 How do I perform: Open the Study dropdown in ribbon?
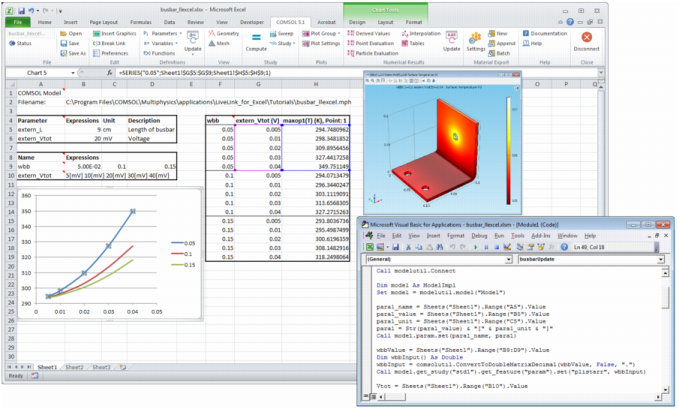(x=294, y=43)
